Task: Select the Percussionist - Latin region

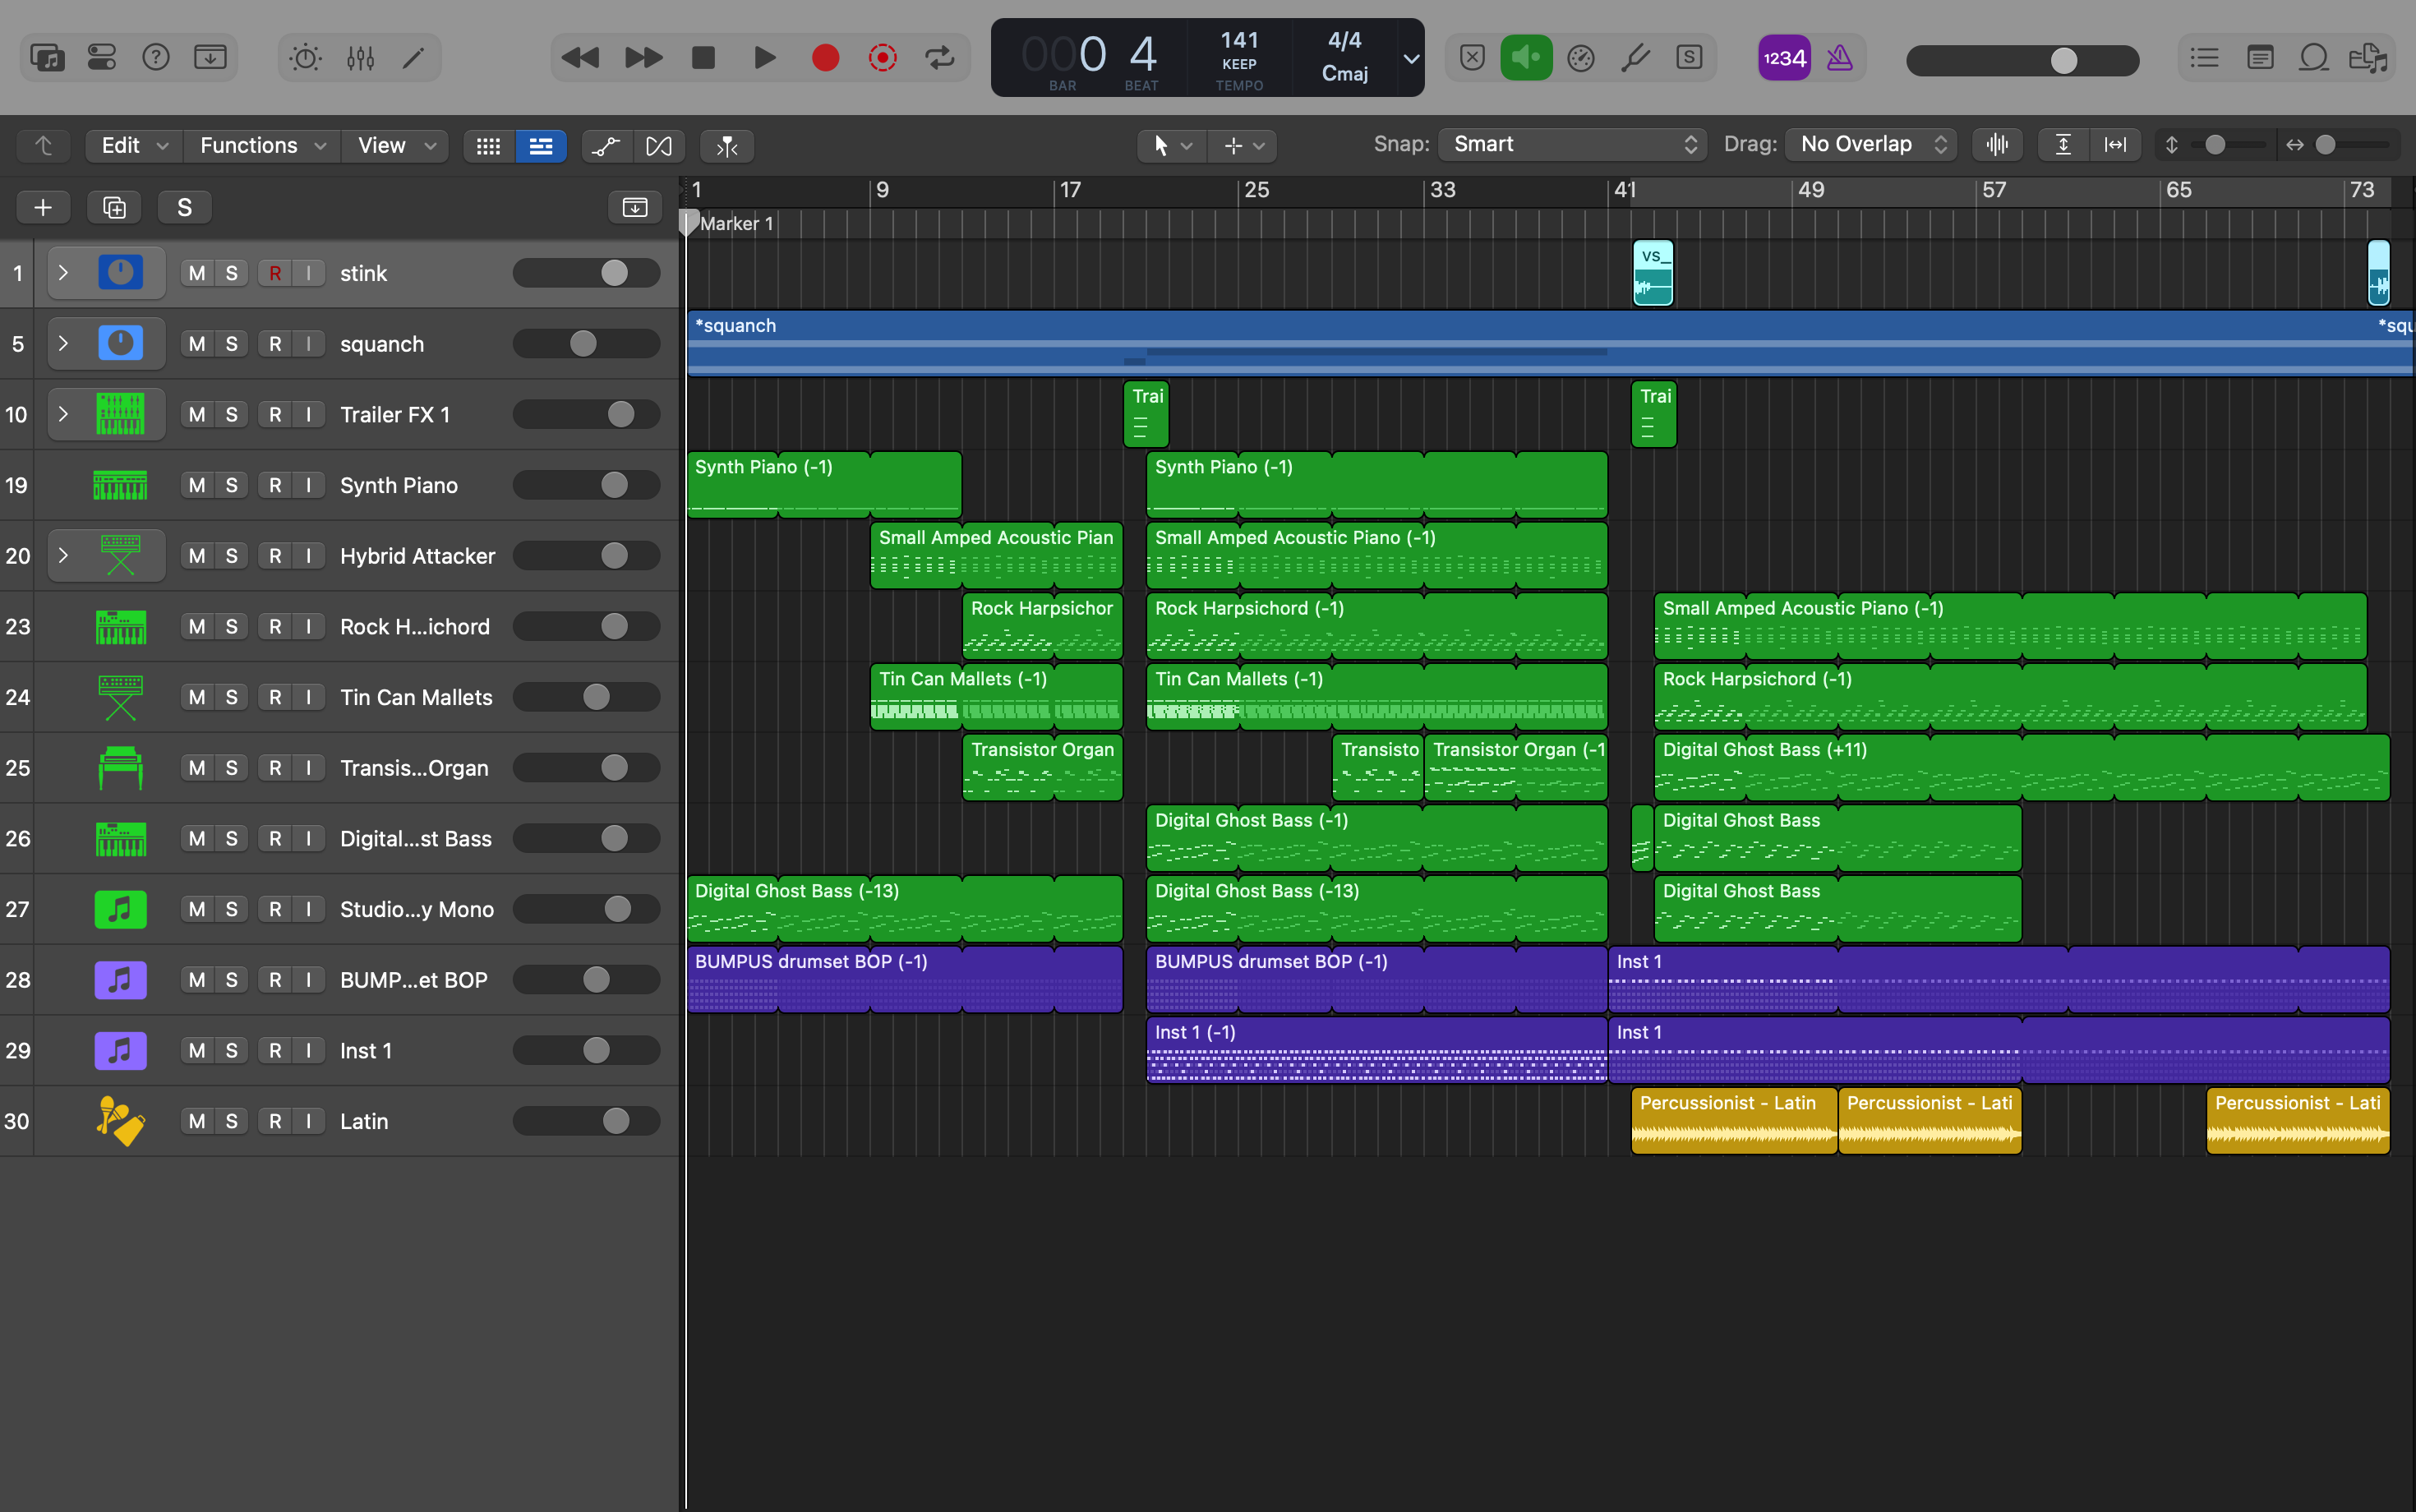Action: coord(1732,1120)
